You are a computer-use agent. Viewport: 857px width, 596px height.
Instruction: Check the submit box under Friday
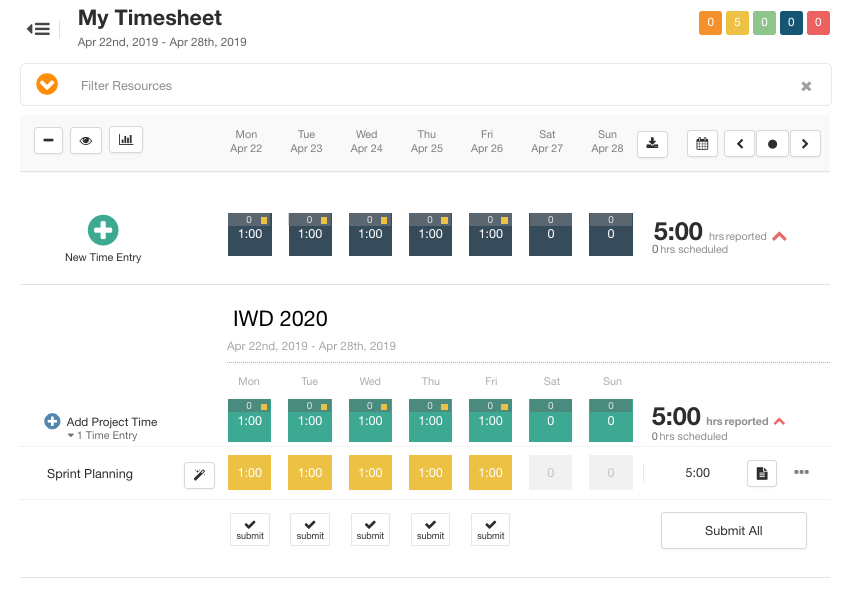[490, 529]
